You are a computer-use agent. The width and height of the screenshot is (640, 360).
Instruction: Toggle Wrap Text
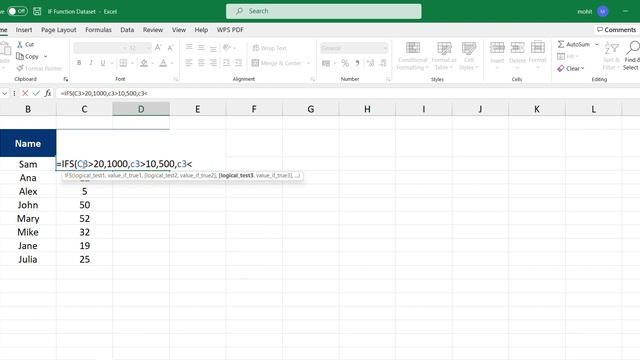(269, 48)
